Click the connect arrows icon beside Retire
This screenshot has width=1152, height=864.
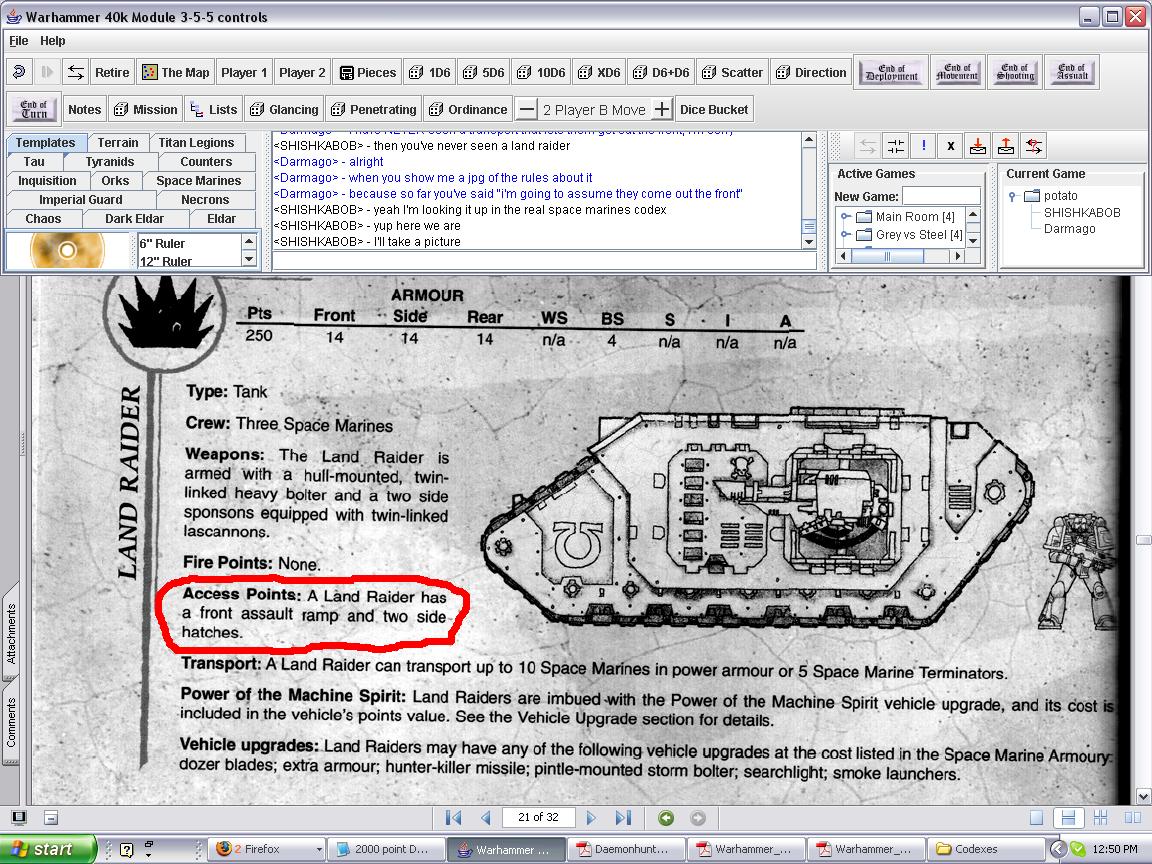pos(76,72)
